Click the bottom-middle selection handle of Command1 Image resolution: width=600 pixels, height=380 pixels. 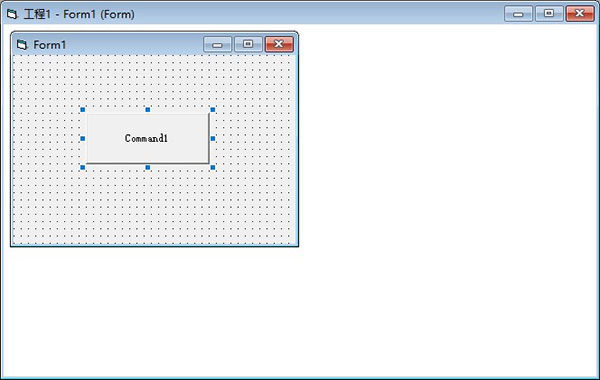[x=148, y=167]
